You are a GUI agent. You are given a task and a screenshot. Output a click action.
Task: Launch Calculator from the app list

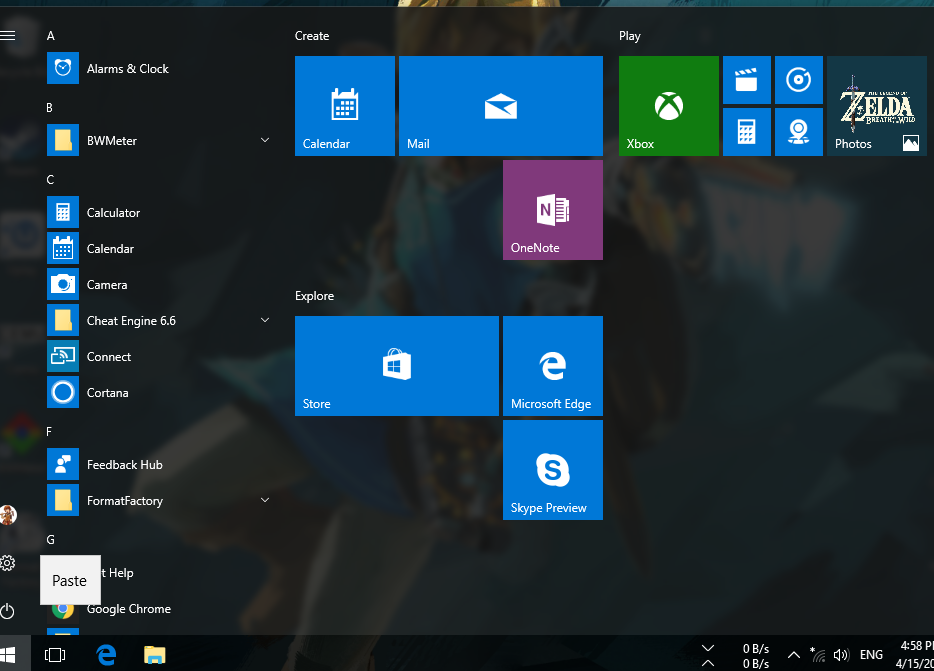click(x=158, y=213)
